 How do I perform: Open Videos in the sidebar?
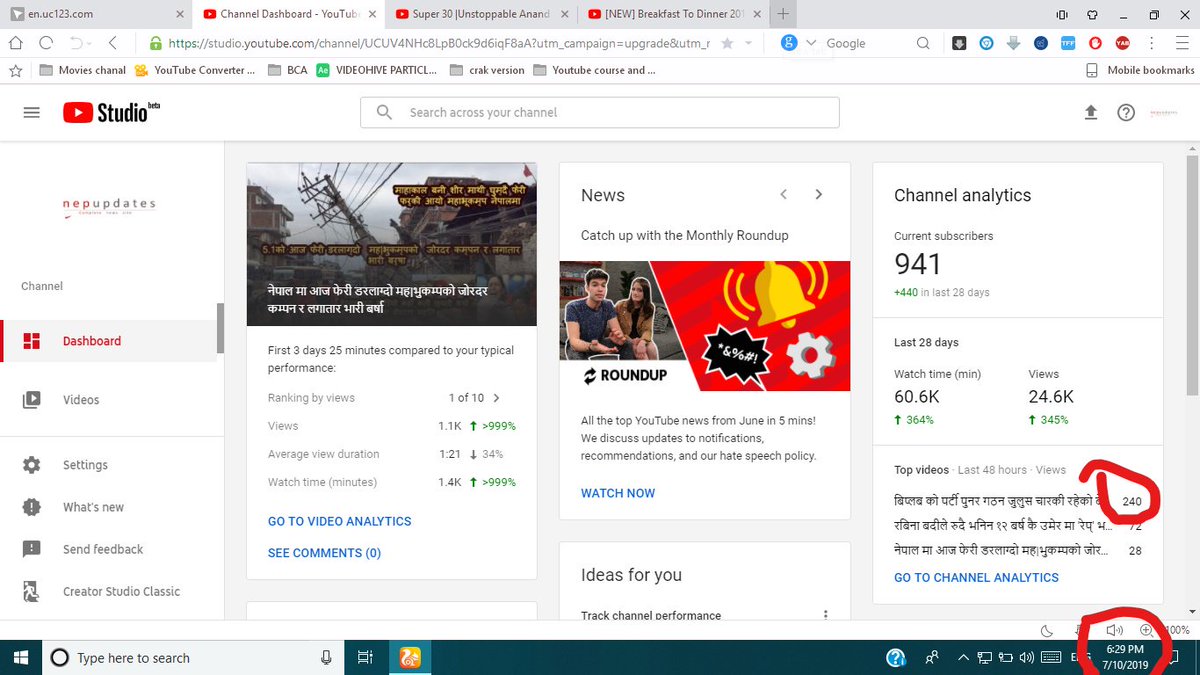pos(108,400)
